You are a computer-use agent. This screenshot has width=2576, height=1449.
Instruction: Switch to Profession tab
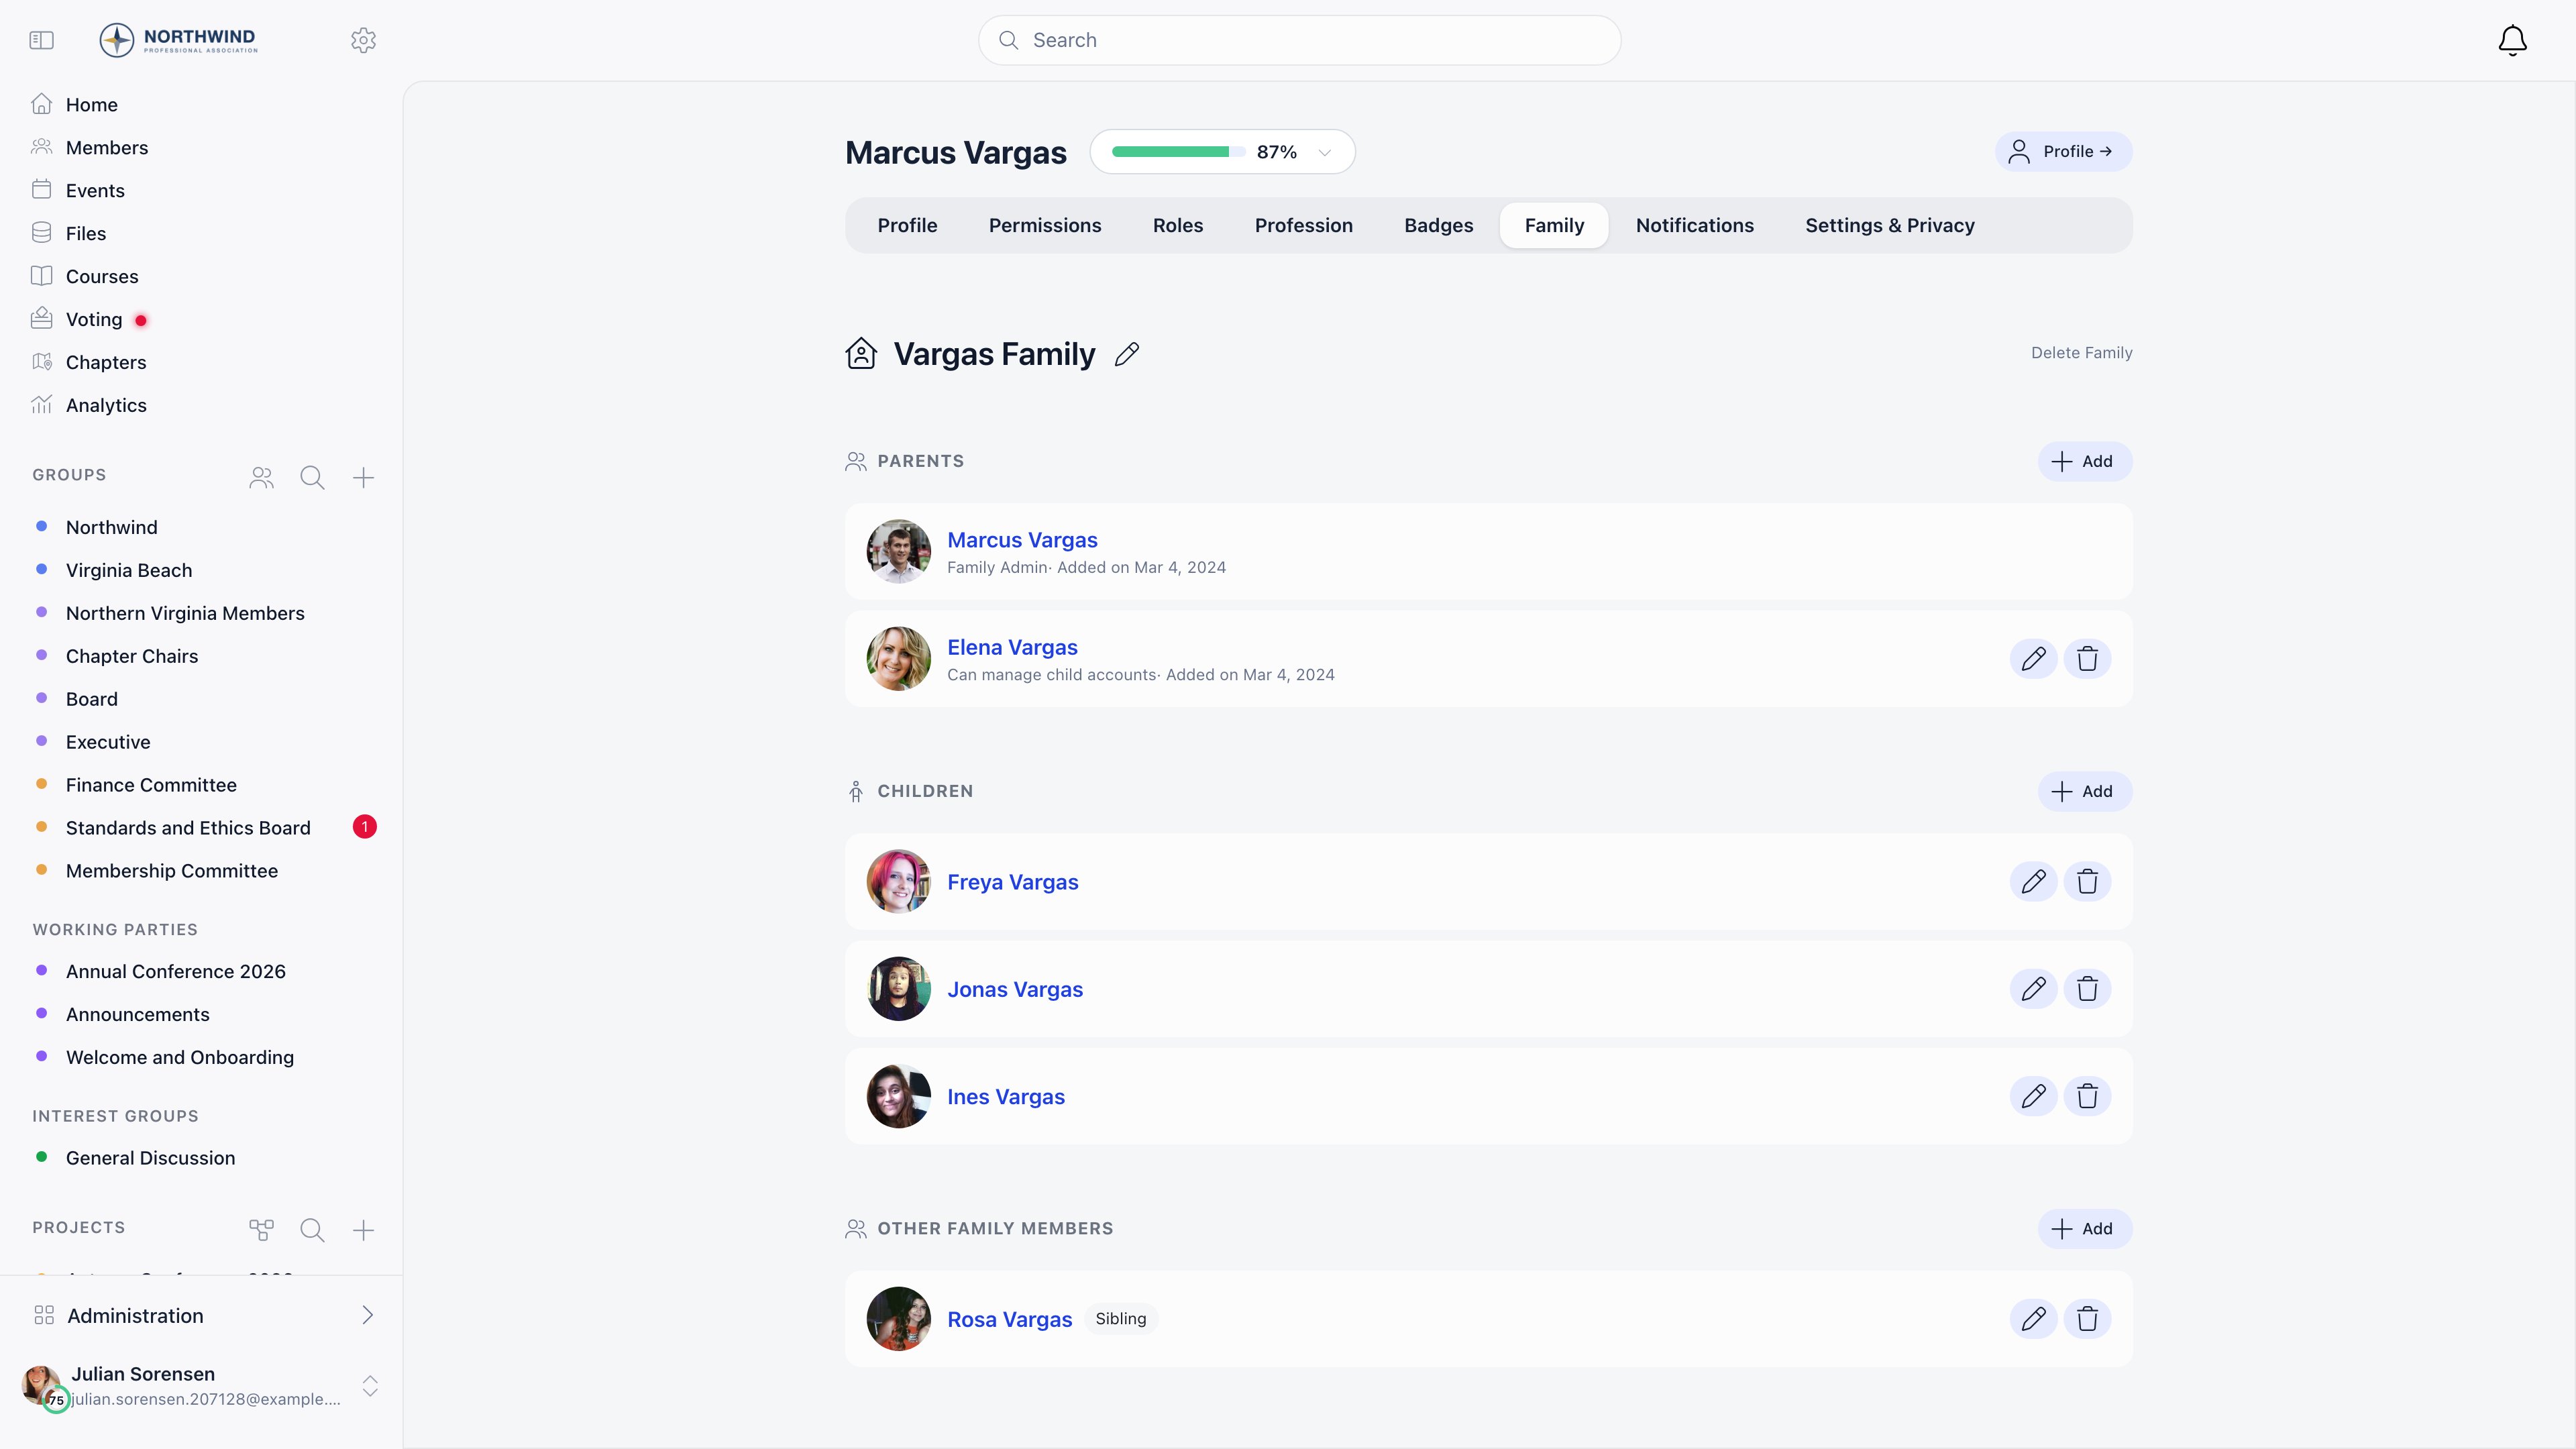pyautogui.click(x=1303, y=226)
